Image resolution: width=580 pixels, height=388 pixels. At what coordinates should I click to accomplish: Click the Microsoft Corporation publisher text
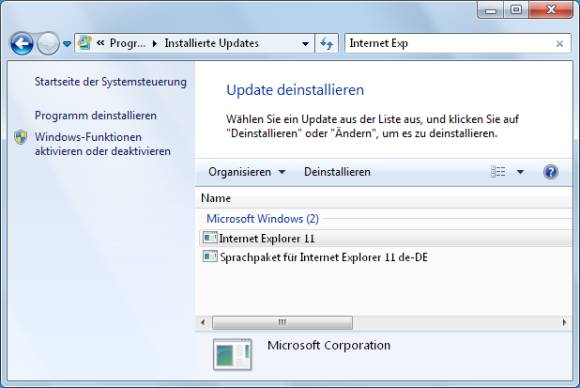click(329, 345)
